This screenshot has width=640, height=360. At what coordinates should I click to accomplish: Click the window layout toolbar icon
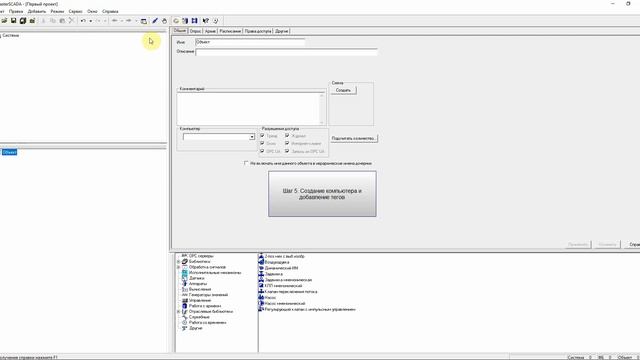point(144,21)
